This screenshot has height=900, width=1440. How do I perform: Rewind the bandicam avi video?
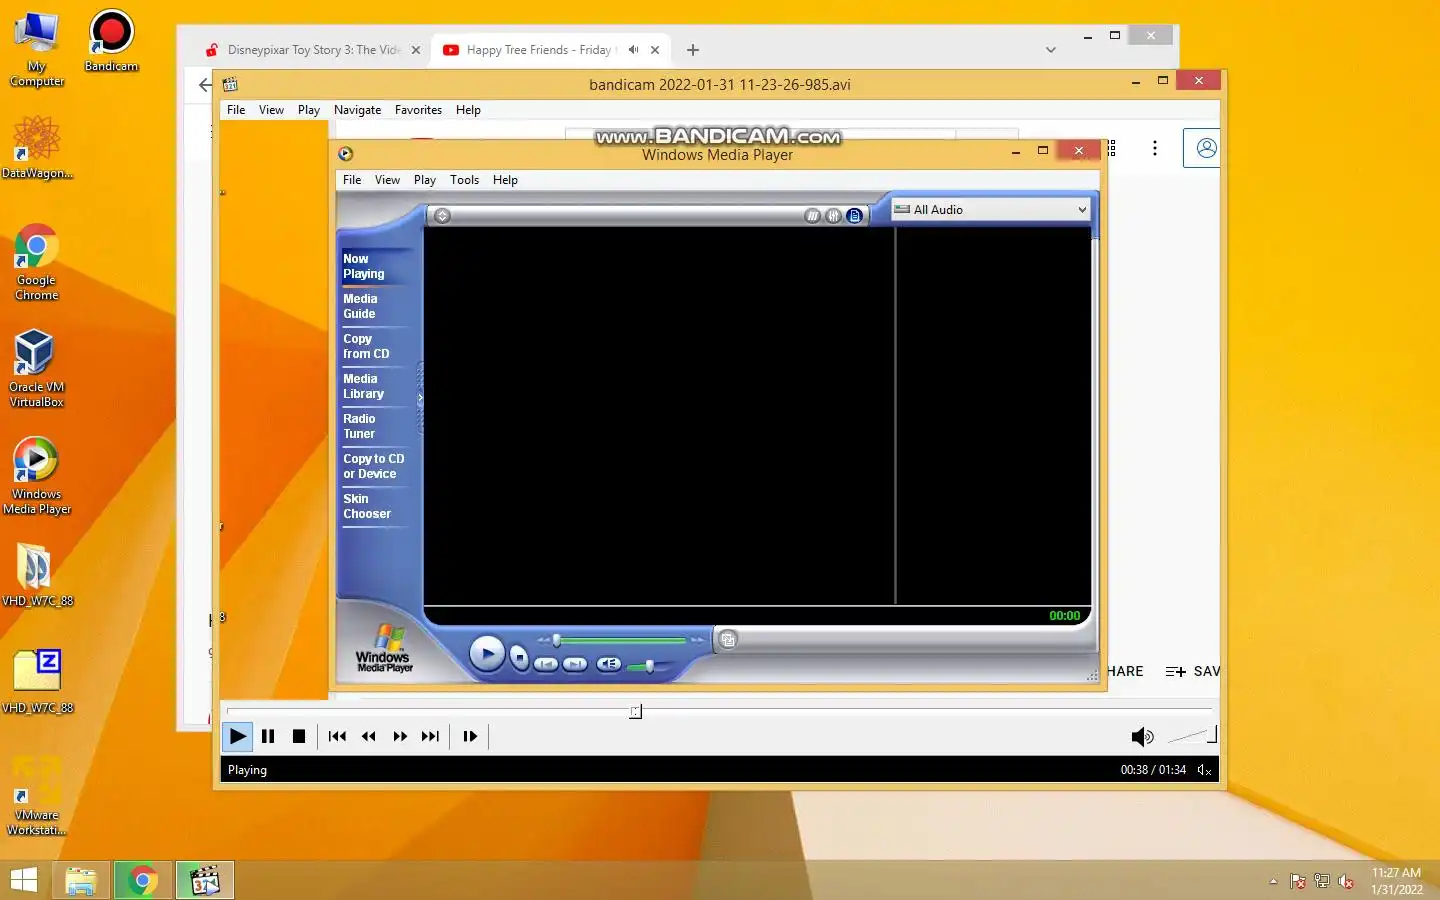pos(368,737)
